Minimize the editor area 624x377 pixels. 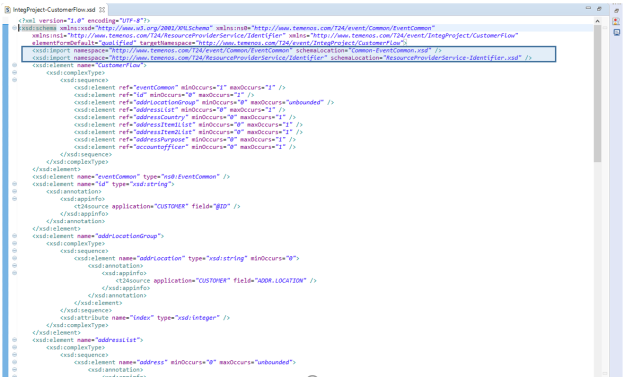click(x=588, y=8)
